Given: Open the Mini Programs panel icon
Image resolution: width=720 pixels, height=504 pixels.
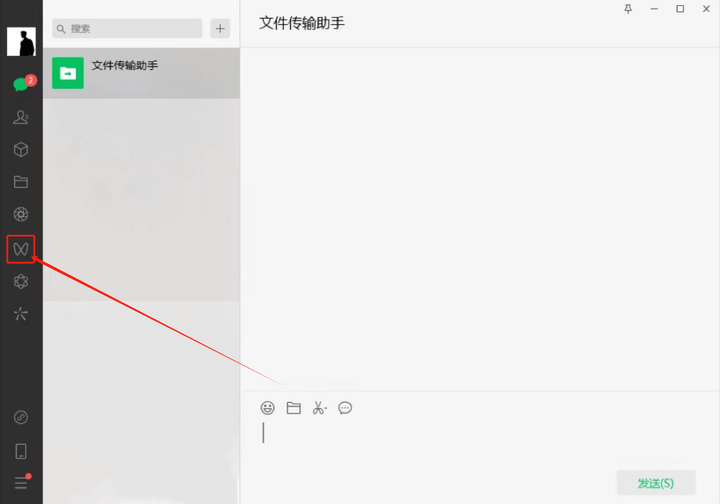Looking at the screenshot, I should [21, 417].
